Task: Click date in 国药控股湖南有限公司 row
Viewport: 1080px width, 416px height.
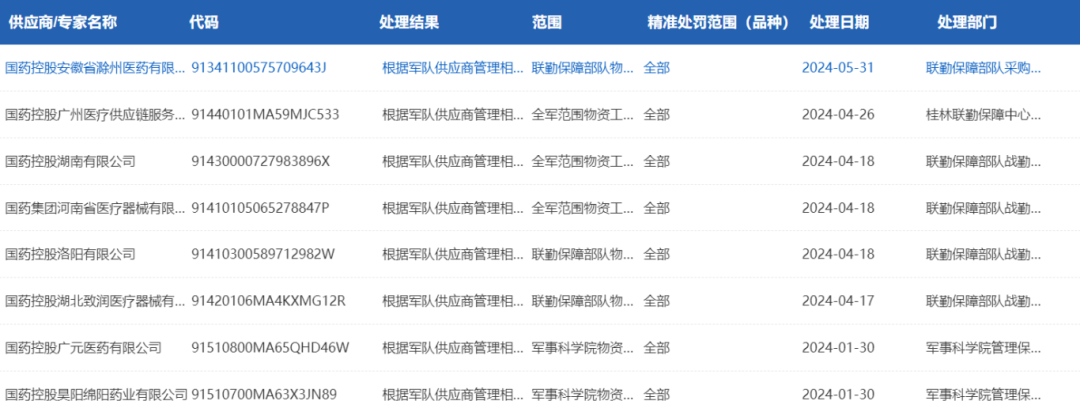Action: (838, 161)
